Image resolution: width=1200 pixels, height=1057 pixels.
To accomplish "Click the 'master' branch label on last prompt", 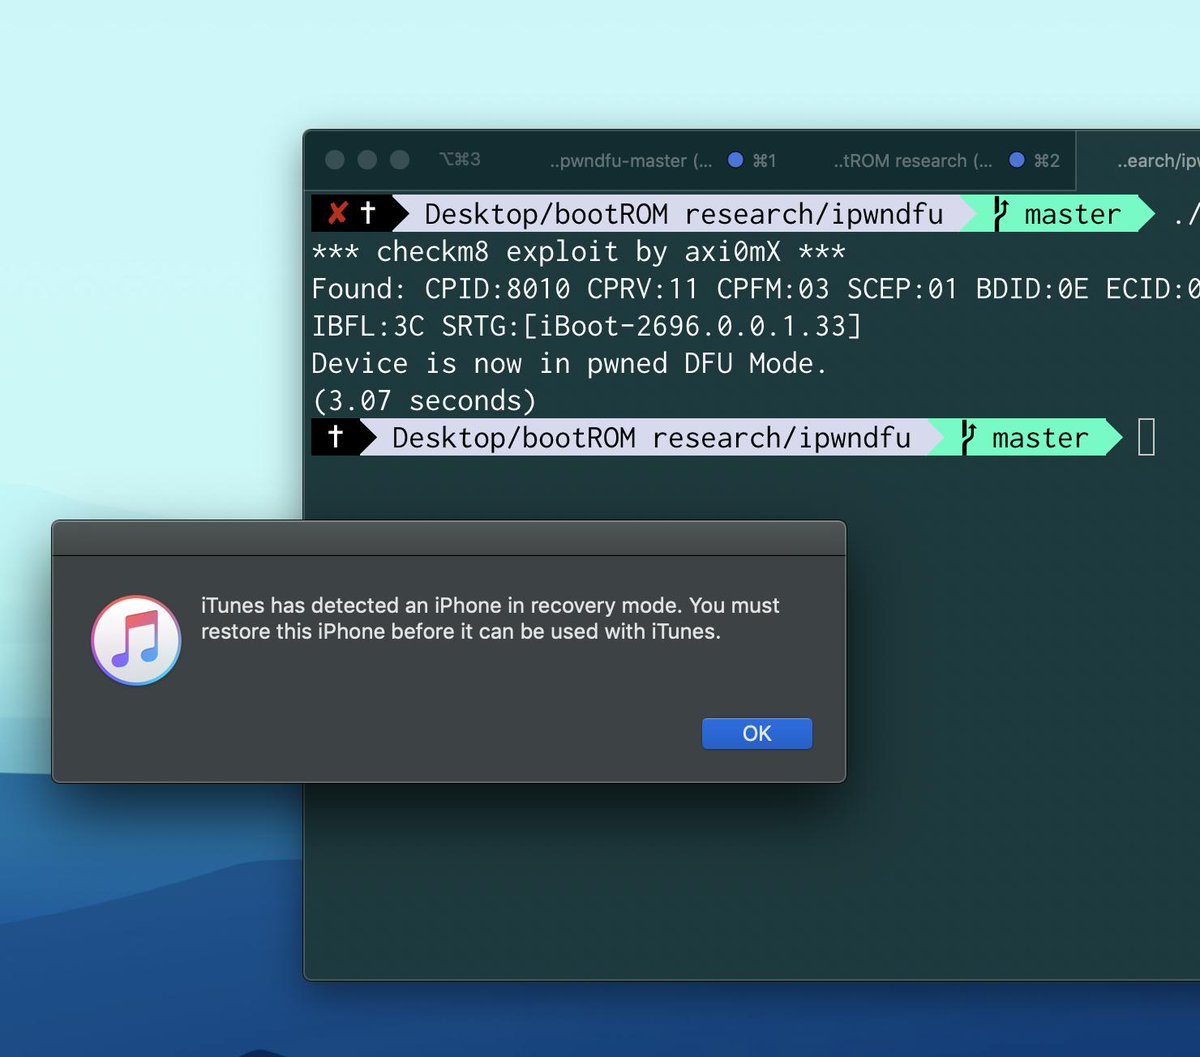I will 1040,438.
